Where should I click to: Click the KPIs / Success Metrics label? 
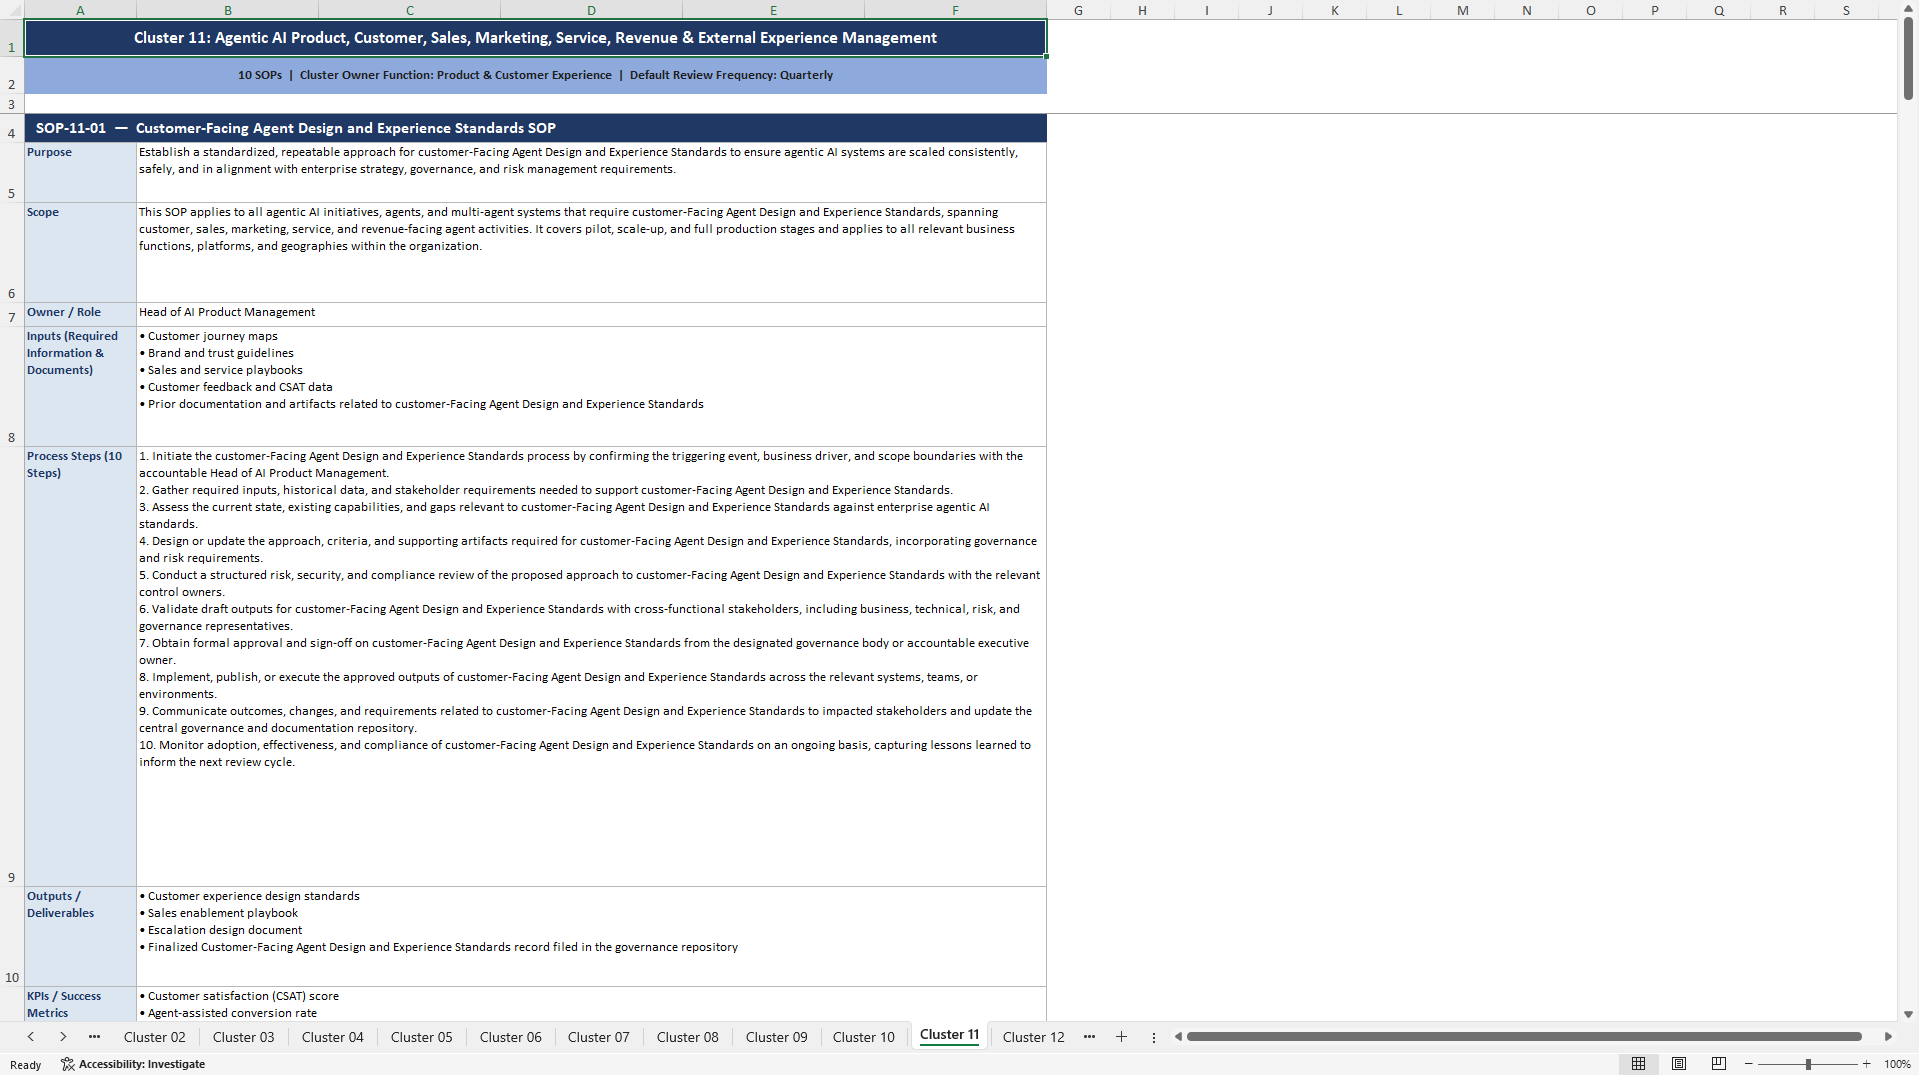80,1004
